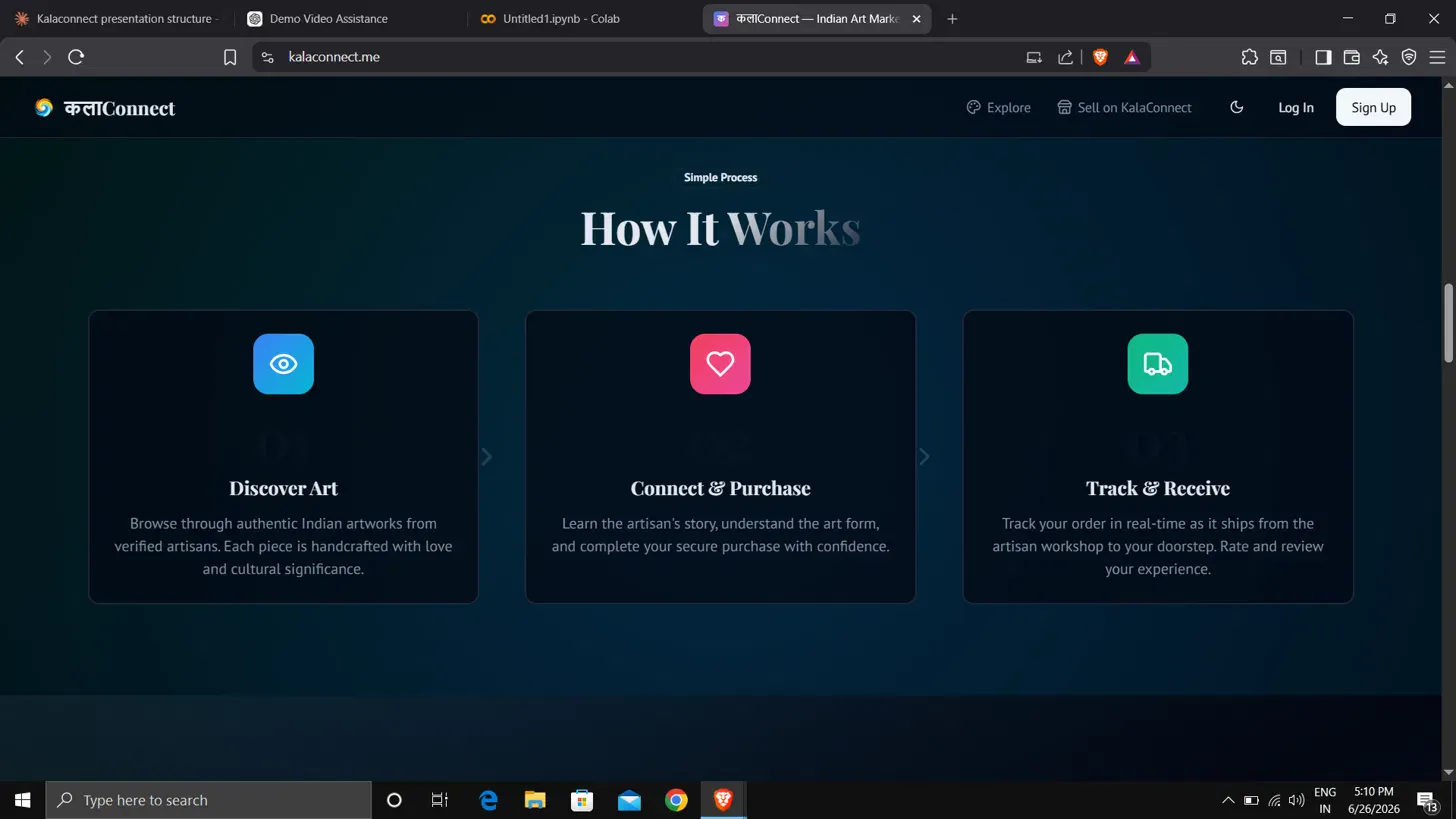Close the KalaConnect browser tab
1456x819 pixels.
point(916,19)
